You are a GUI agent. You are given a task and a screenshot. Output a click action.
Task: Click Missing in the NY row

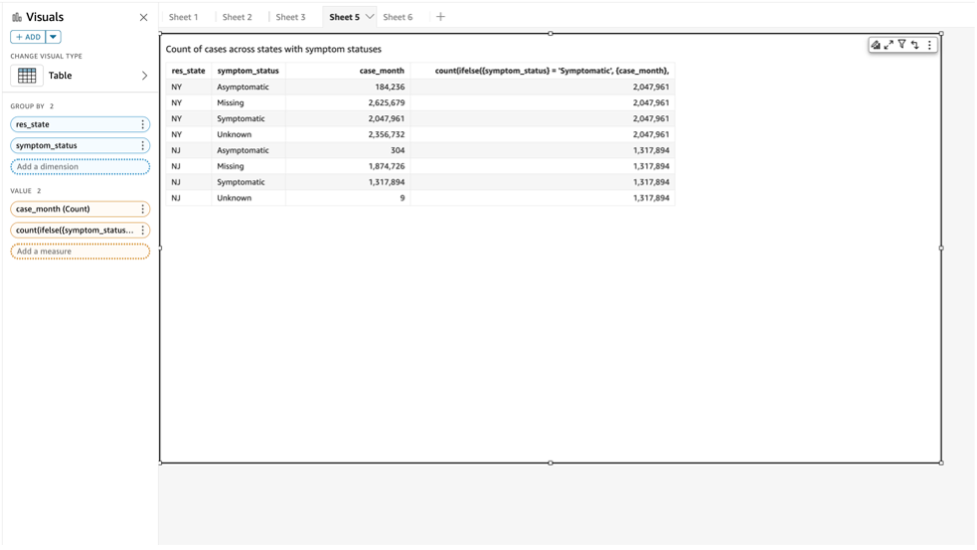click(x=231, y=103)
